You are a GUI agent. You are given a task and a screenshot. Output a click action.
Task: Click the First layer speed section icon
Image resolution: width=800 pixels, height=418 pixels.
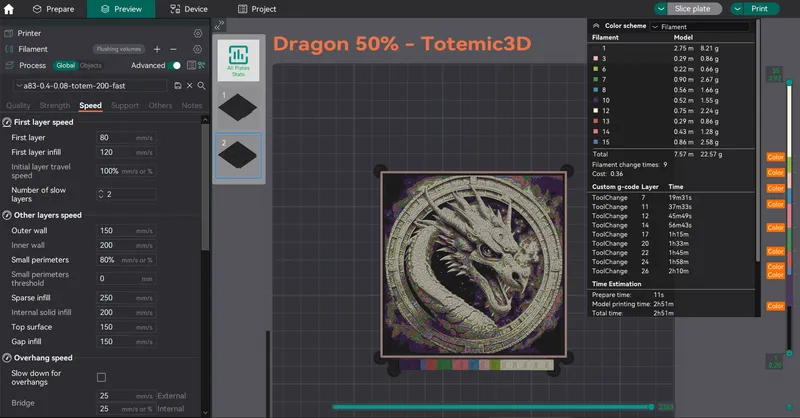click(x=7, y=122)
